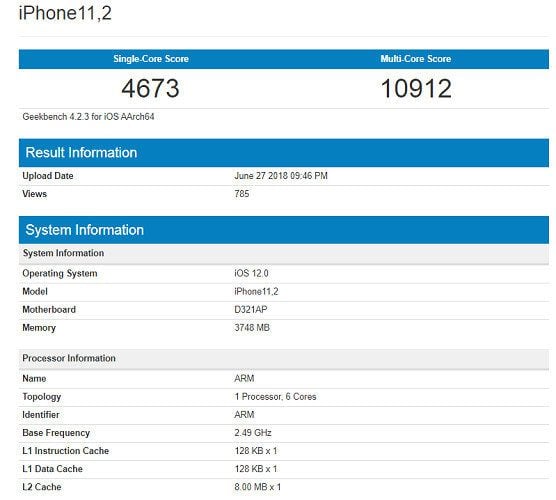
Task: Select Geekbench 4.2.3 for iOS AArch64 text
Action: pos(88,117)
